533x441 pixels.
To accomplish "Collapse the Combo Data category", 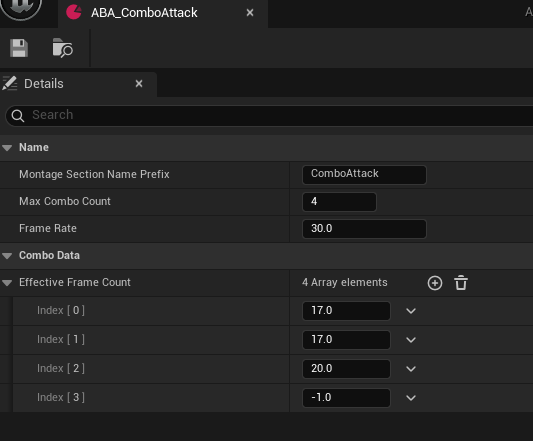I will point(7,256).
